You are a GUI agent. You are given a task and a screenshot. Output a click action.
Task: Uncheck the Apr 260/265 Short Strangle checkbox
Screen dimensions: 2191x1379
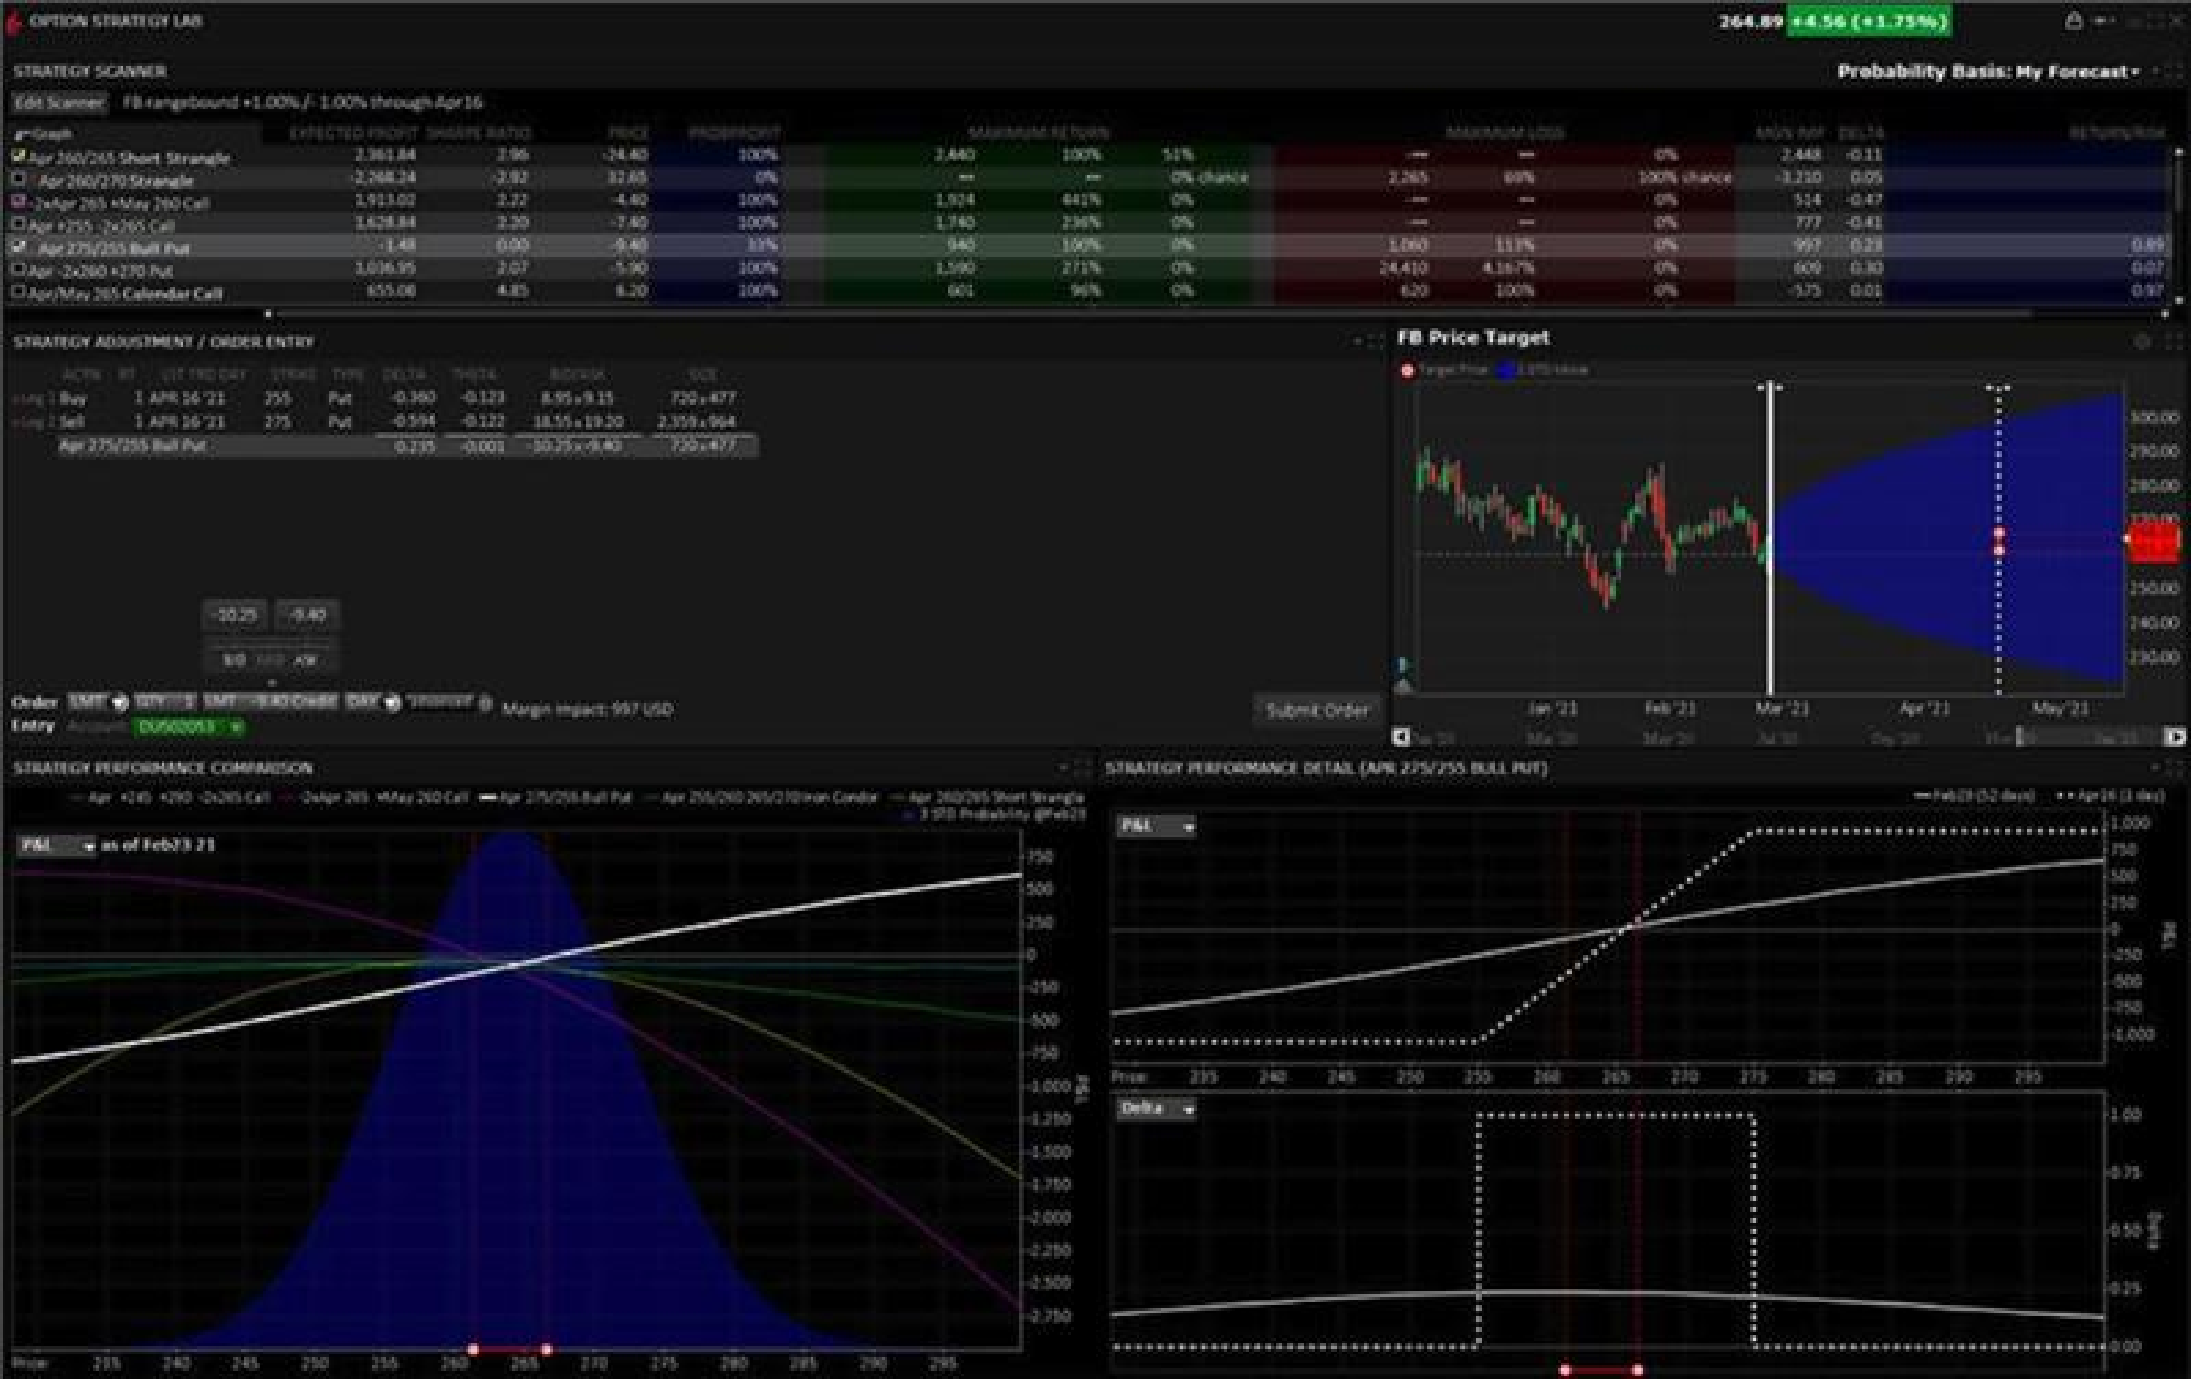19,156
